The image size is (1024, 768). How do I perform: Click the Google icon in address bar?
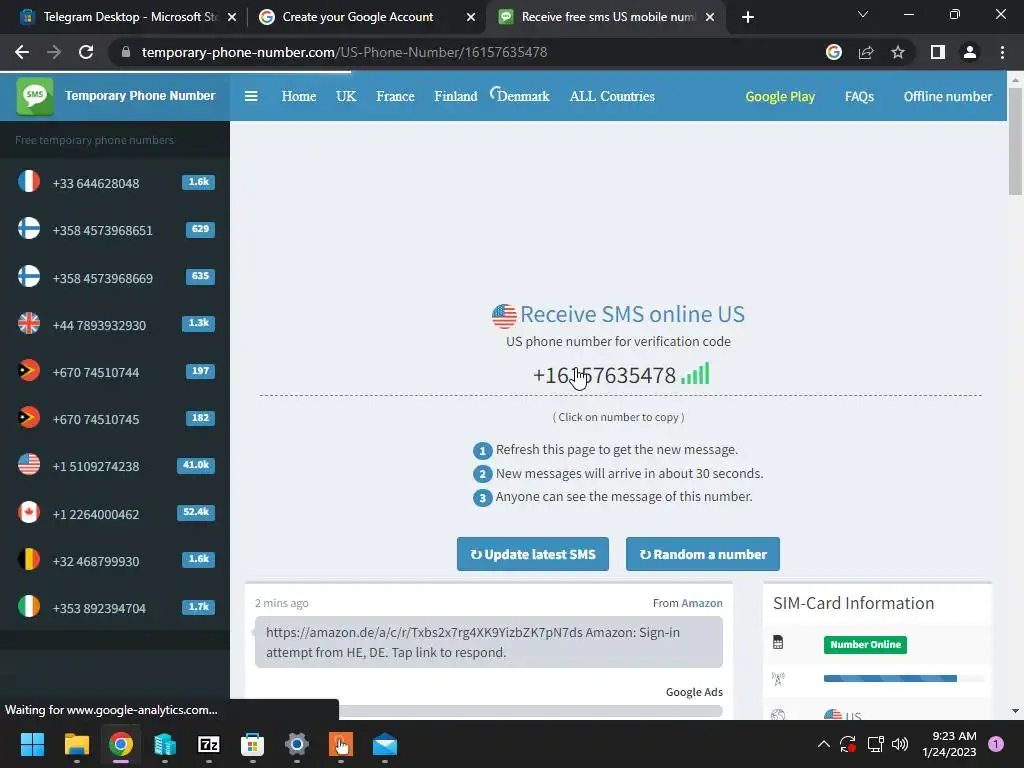coord(834,52)
